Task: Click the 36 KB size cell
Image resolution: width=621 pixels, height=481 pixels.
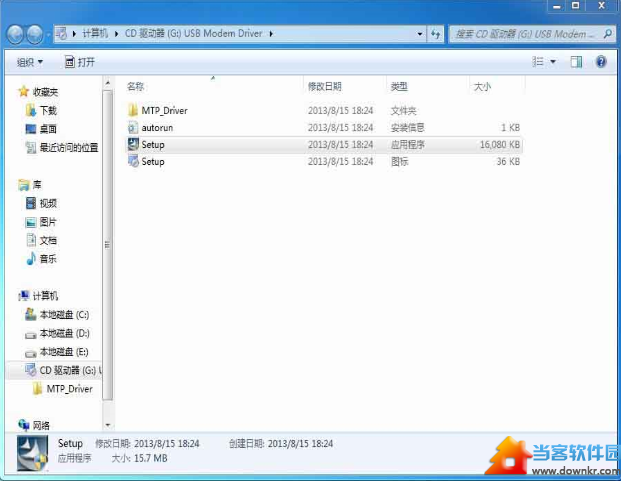Action: (x=508, y=162)
